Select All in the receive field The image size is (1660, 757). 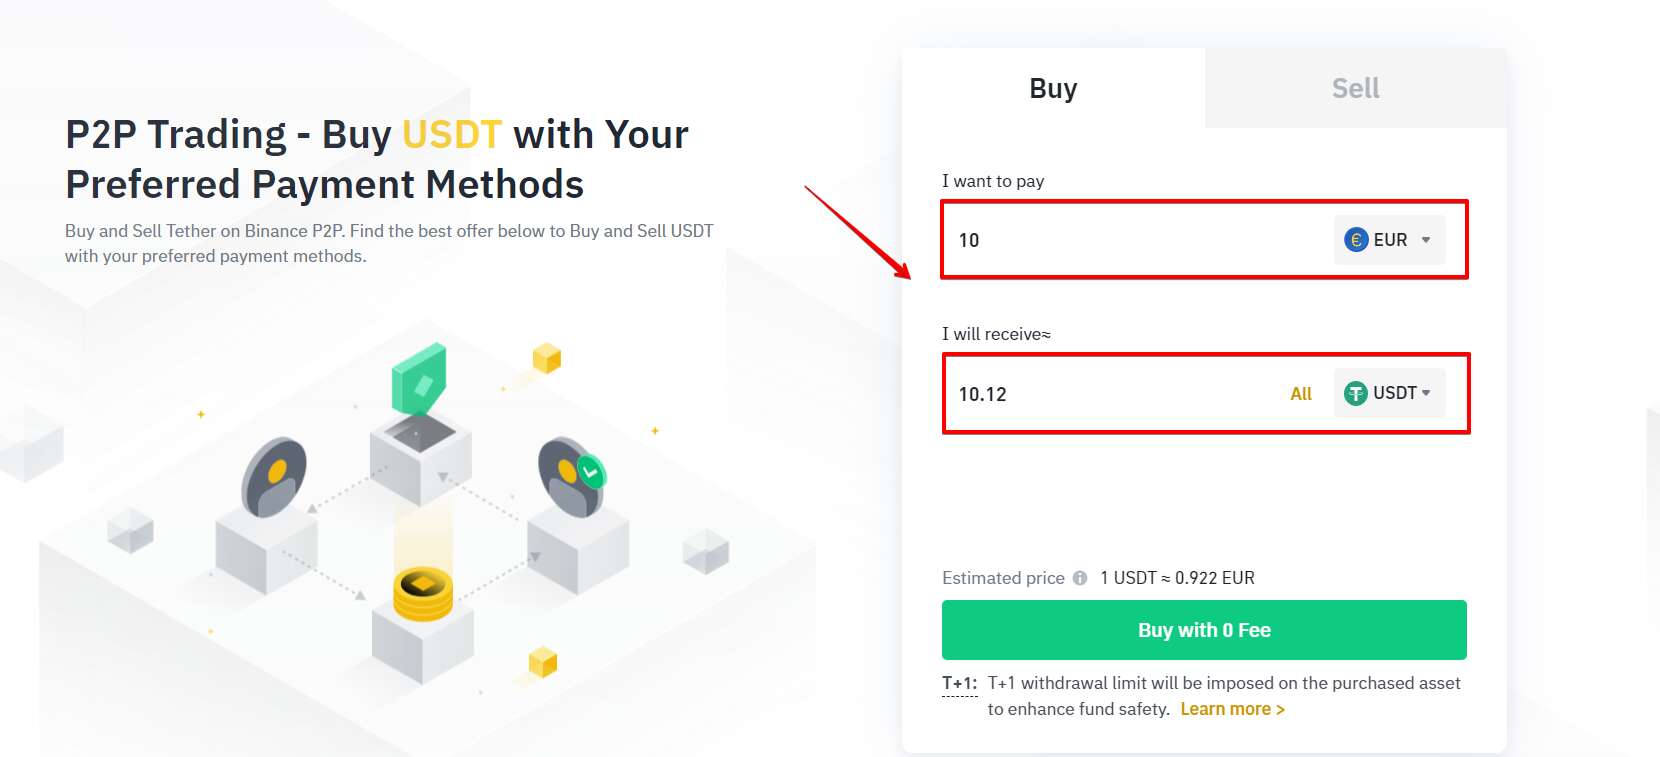pos(1301,394)
